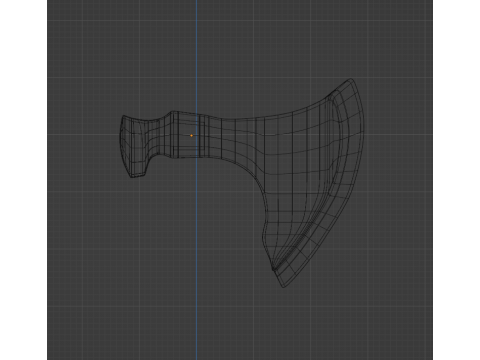
Task: Click the orange object origin dot
Action: pos(191,135)
